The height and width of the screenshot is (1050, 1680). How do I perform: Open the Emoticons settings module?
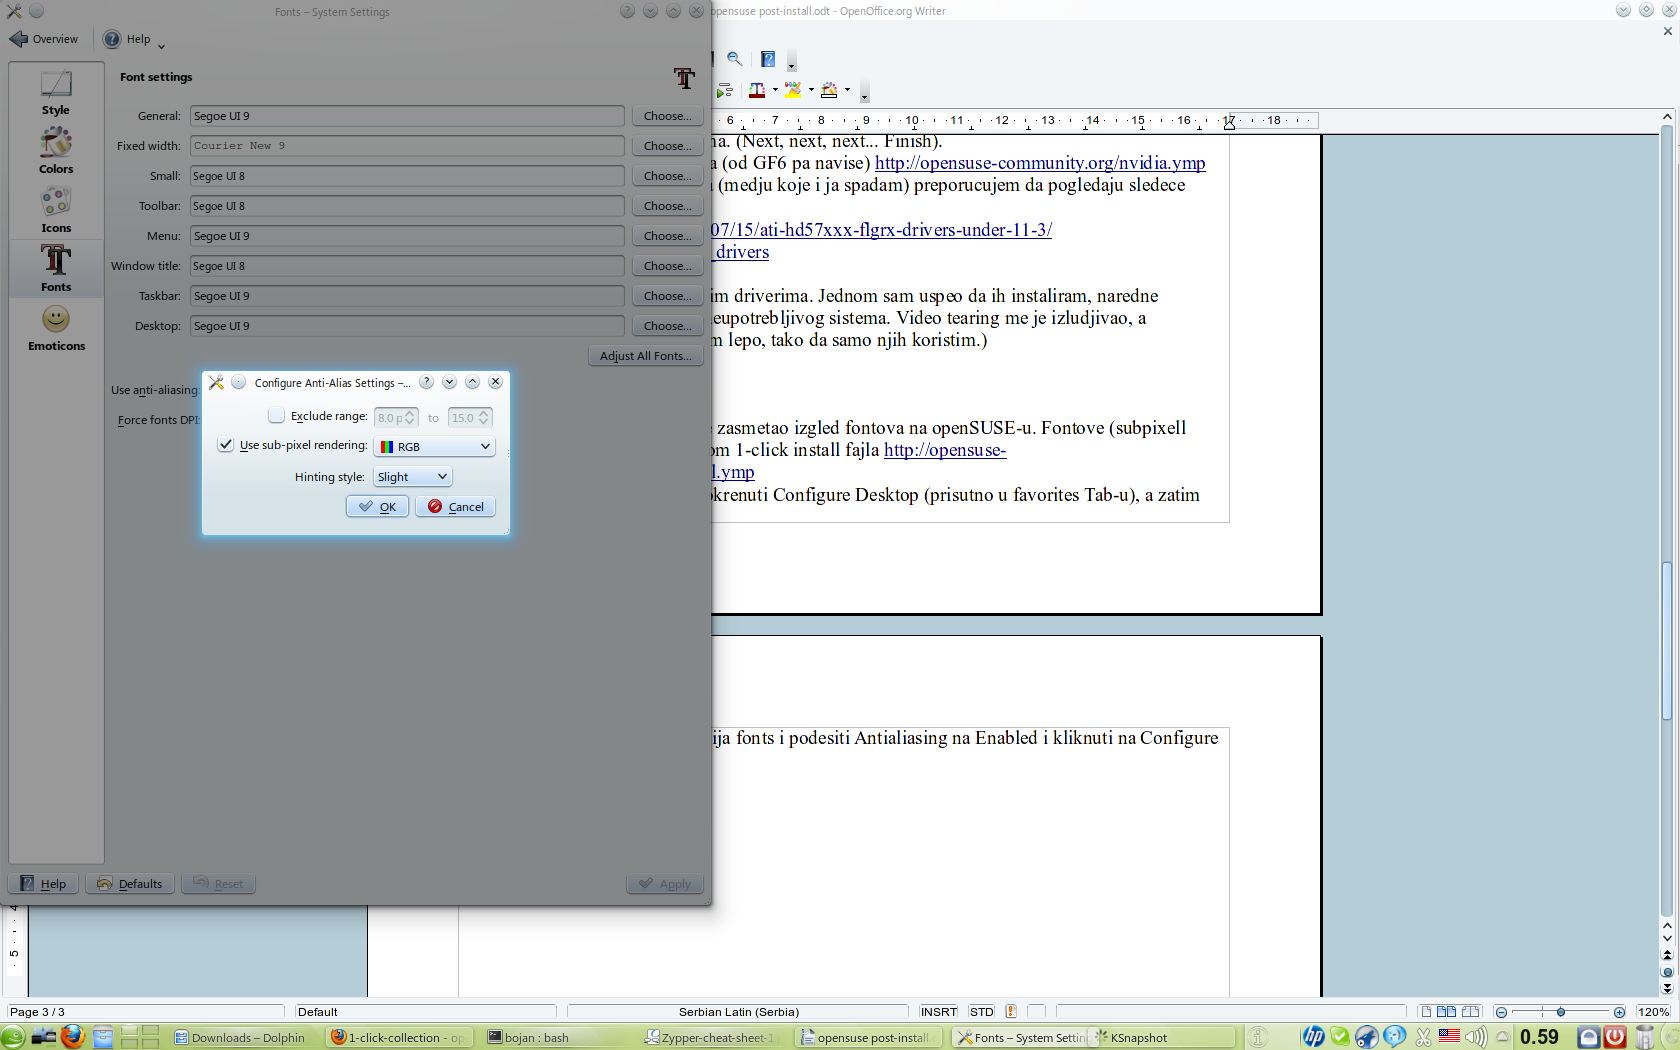[56, 328]
